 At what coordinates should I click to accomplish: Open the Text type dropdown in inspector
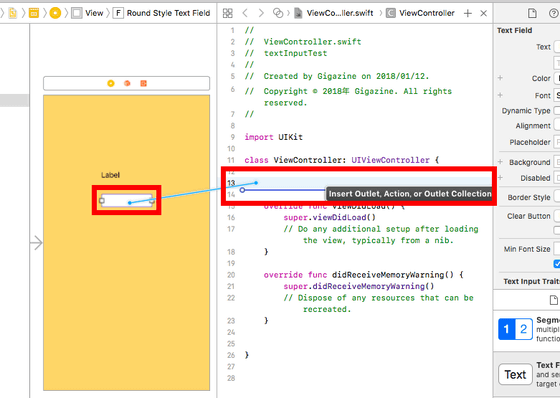[x=557, y=47]
